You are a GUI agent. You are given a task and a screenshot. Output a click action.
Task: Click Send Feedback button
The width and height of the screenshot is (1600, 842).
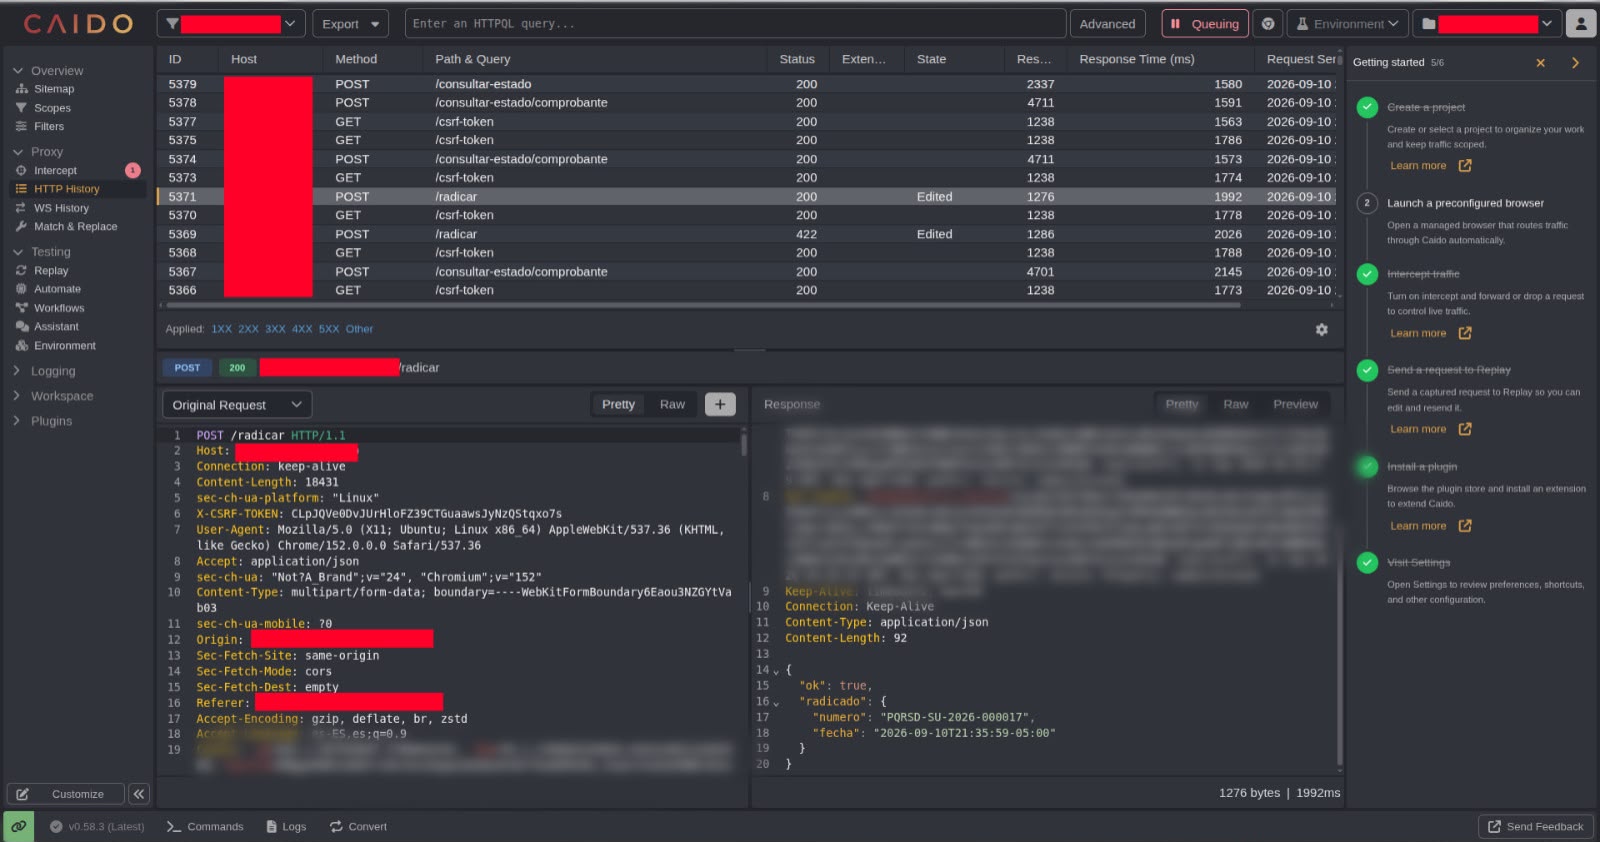1536,827
